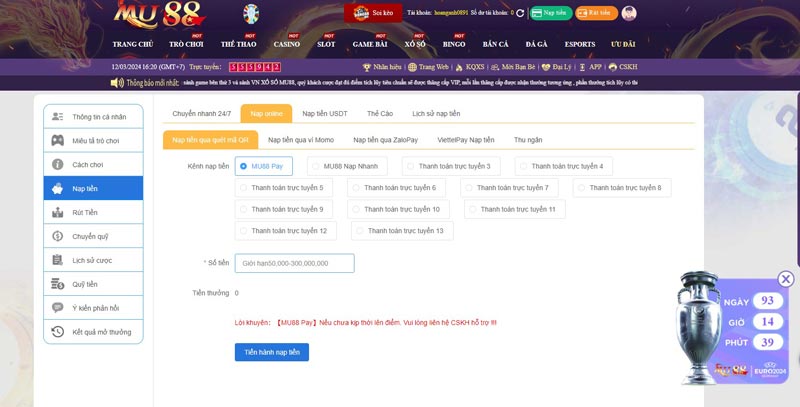Image resolution: width=800 pixels, height=407 pixels.
Task: Open Lịch sử nạp tiền tab
Action: [436, 113]
